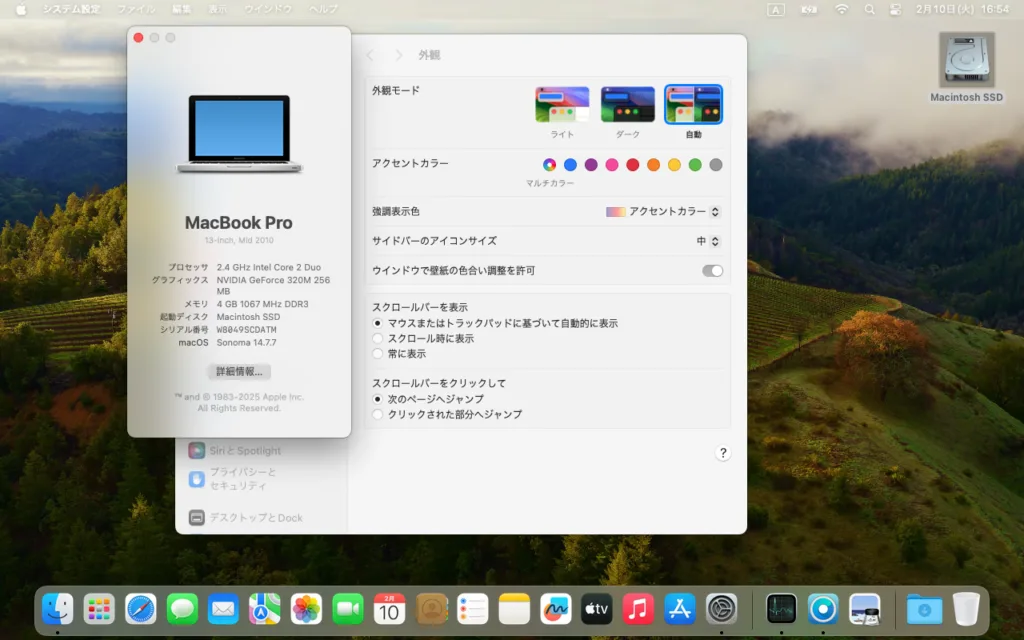The image size is (1024, 640).
Task: Select the ダーク appearance thumbnail
Action: coord(628,104)
